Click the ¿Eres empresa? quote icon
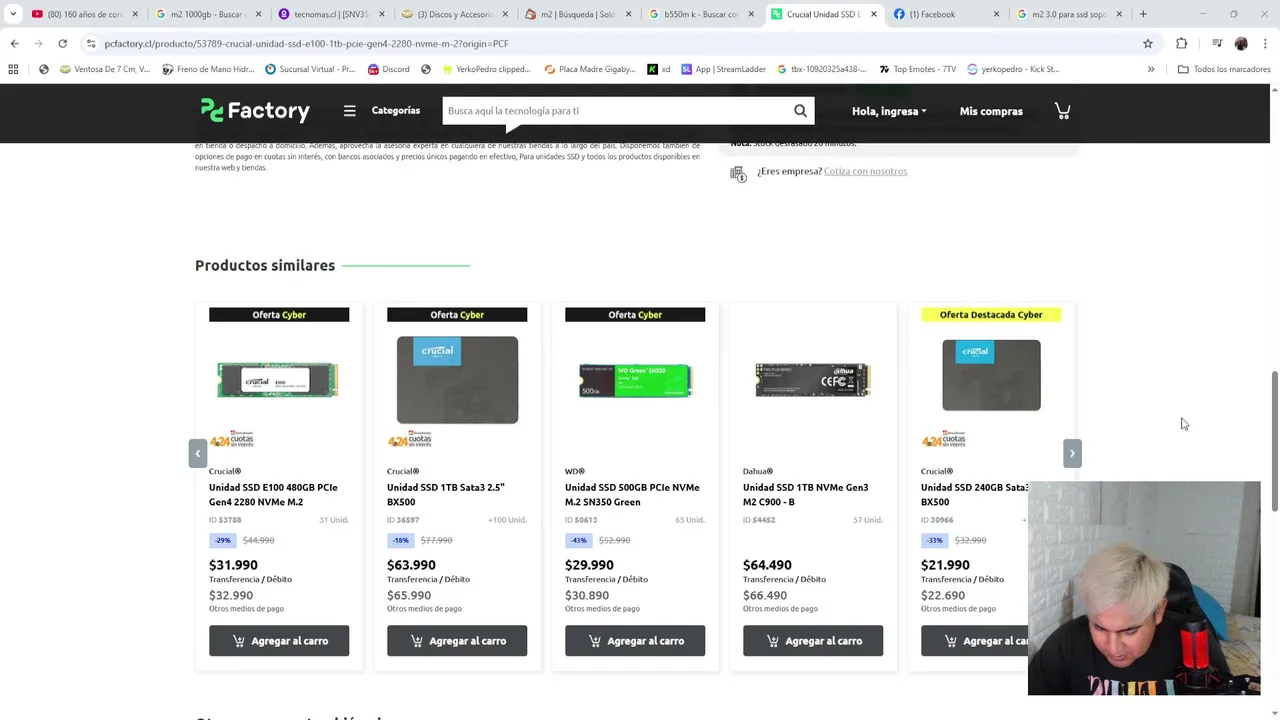The width and height of the screenshot is (1280, 720). 738,174
